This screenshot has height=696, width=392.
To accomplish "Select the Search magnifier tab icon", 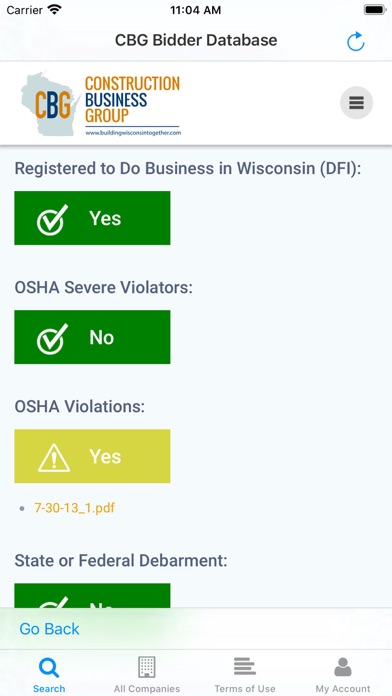I will [x=48, y=668].
